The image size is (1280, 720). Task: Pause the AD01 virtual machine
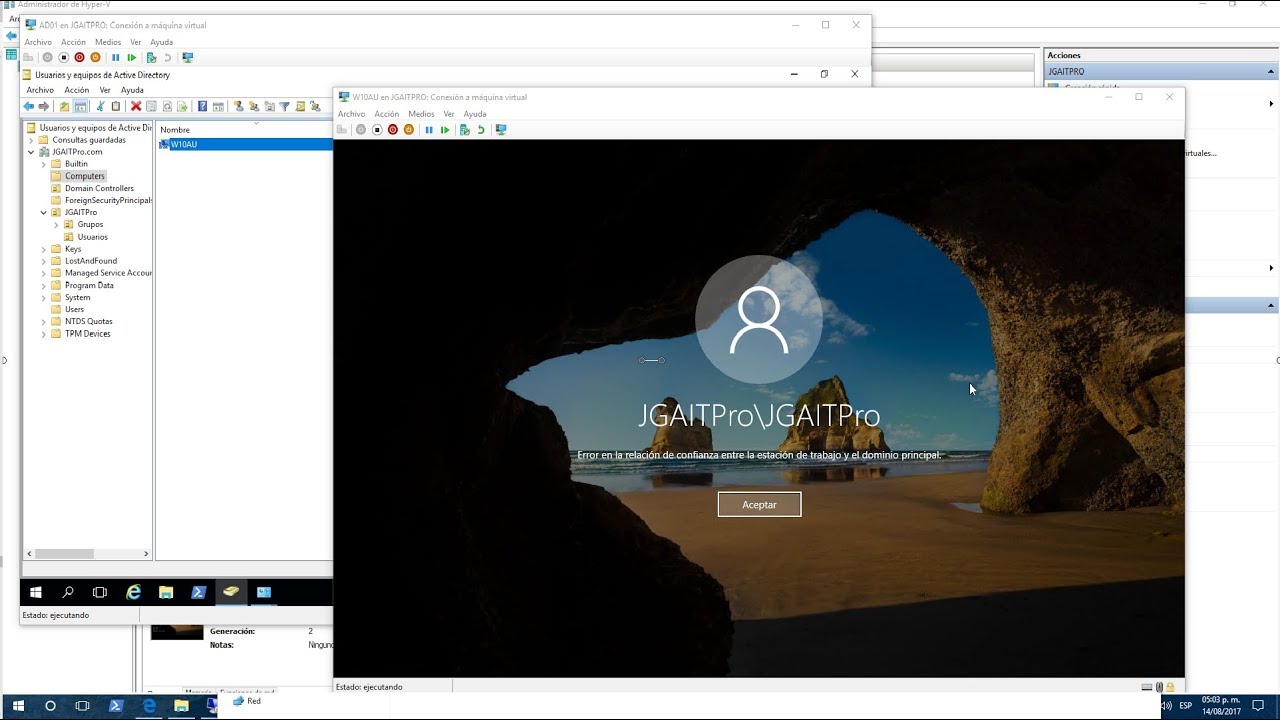tap(115, 57)
